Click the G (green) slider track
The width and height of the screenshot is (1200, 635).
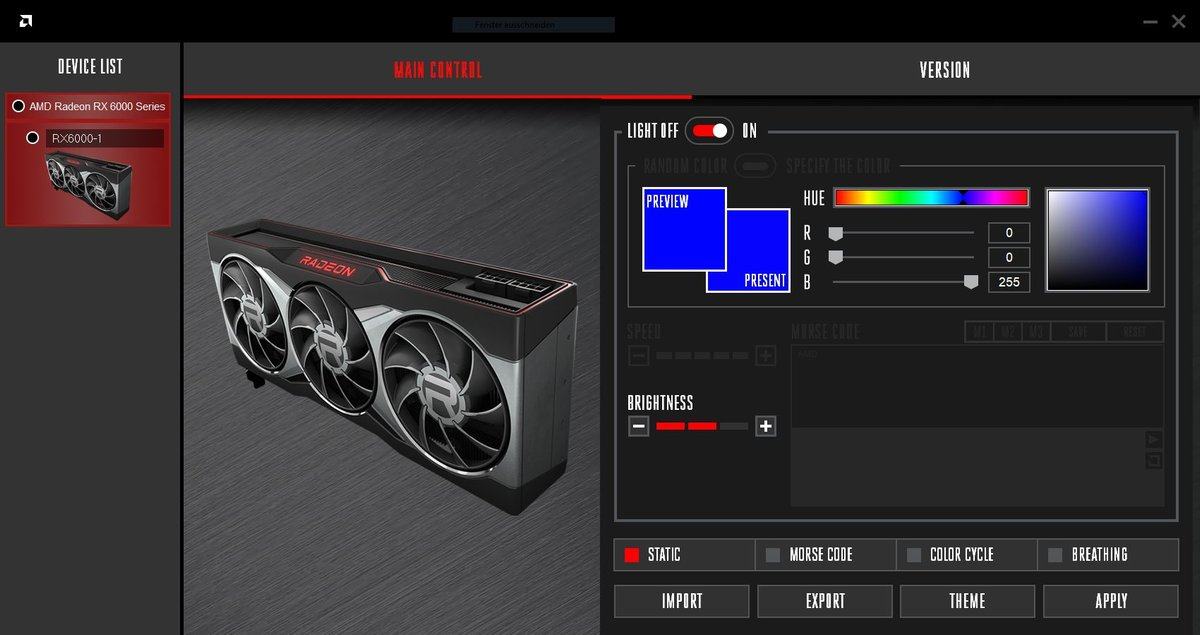903,257
